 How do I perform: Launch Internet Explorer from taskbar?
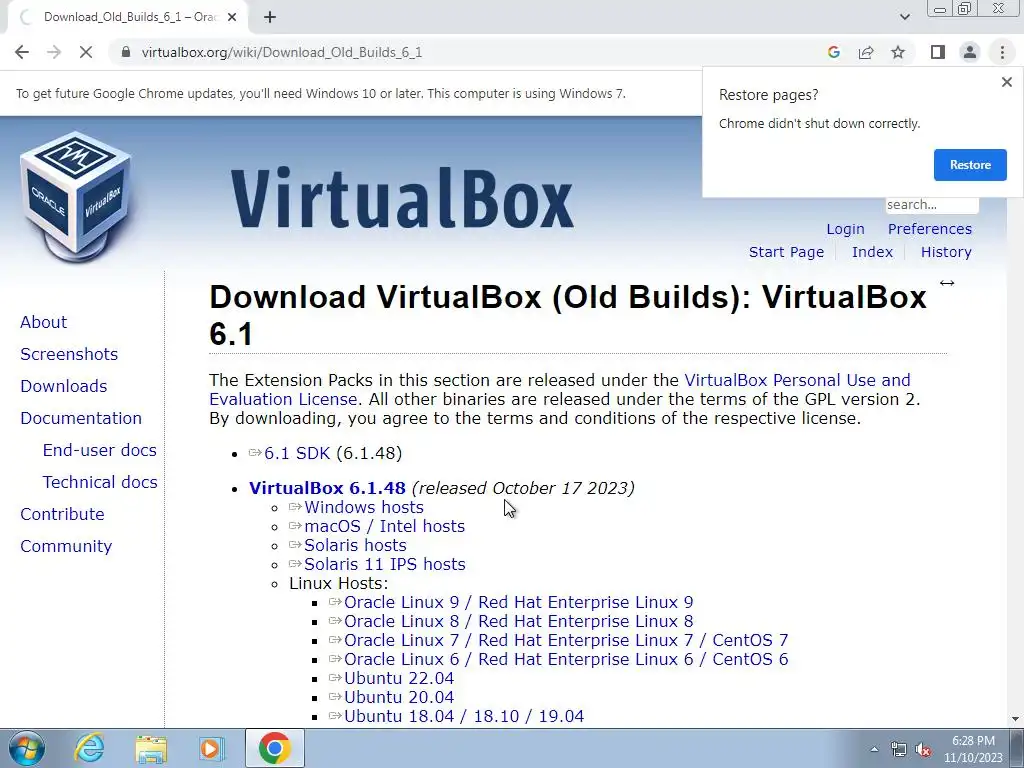[89, 748]
